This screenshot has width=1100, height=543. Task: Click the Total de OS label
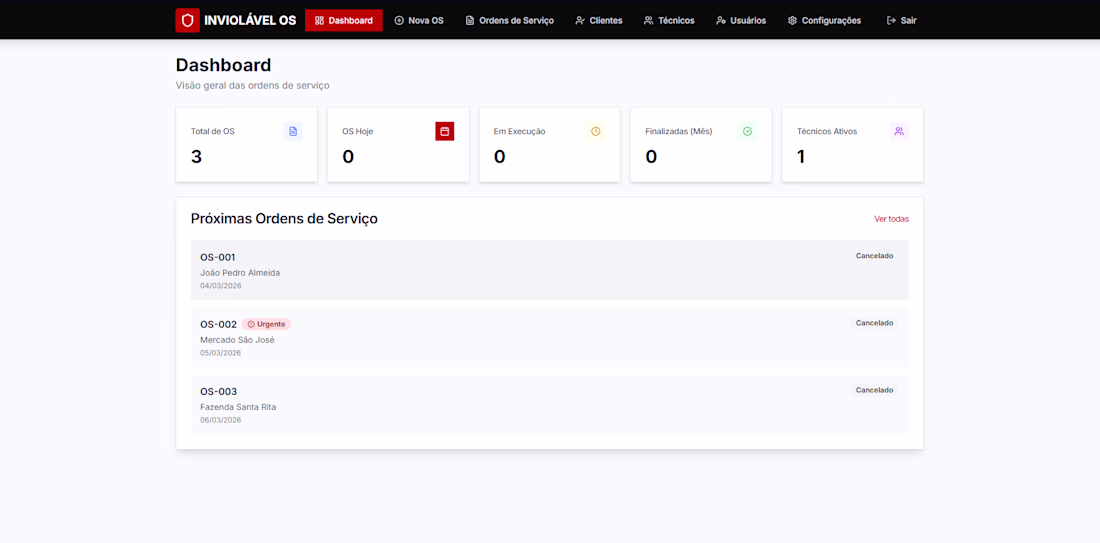pos(213,131)
